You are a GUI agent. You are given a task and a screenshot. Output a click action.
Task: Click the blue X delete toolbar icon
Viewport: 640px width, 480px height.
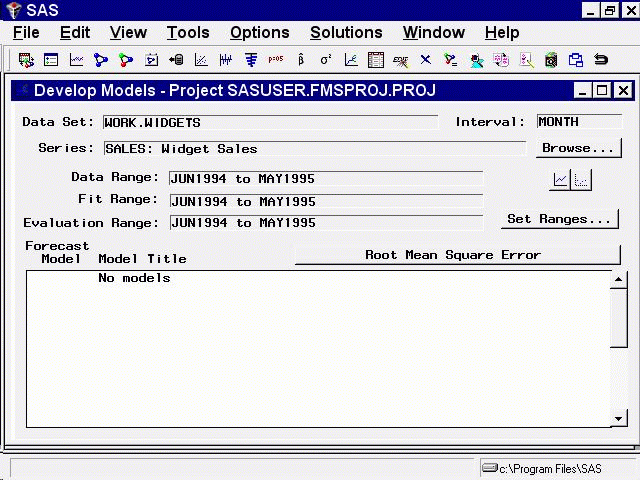[x=425, y=60]
